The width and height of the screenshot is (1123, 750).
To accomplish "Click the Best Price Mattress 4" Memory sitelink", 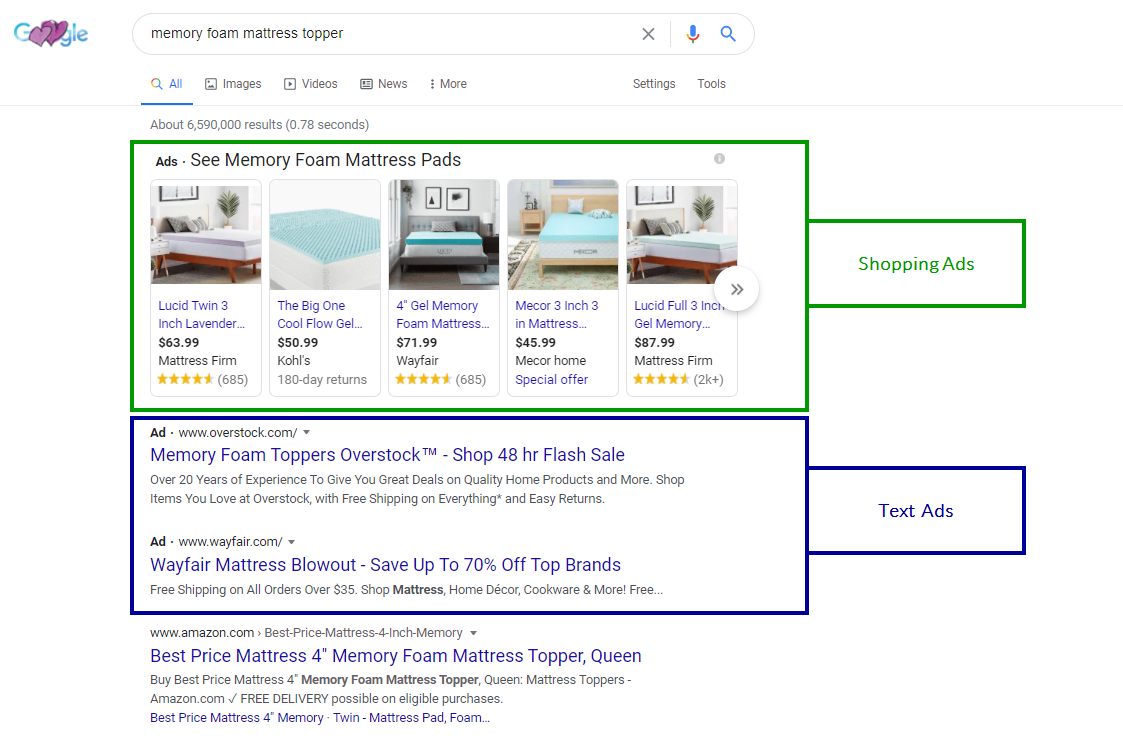I will (x=236, y=718).
